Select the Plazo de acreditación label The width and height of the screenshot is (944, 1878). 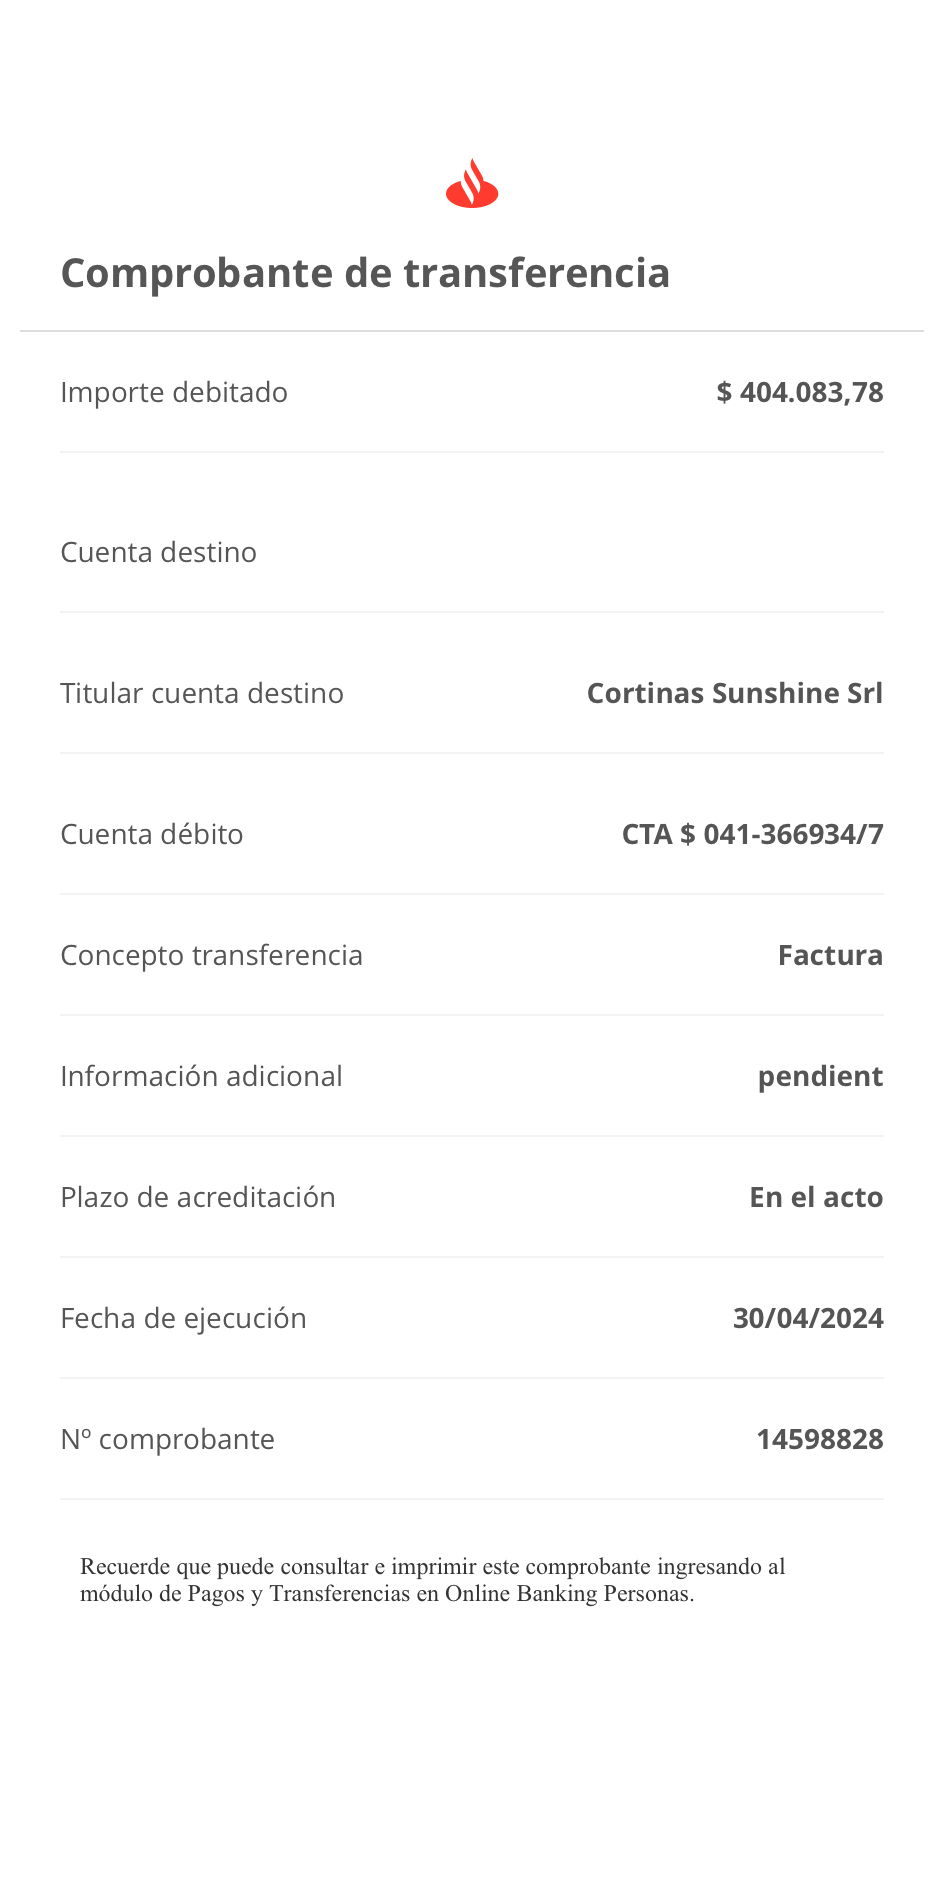[198, 1197]
